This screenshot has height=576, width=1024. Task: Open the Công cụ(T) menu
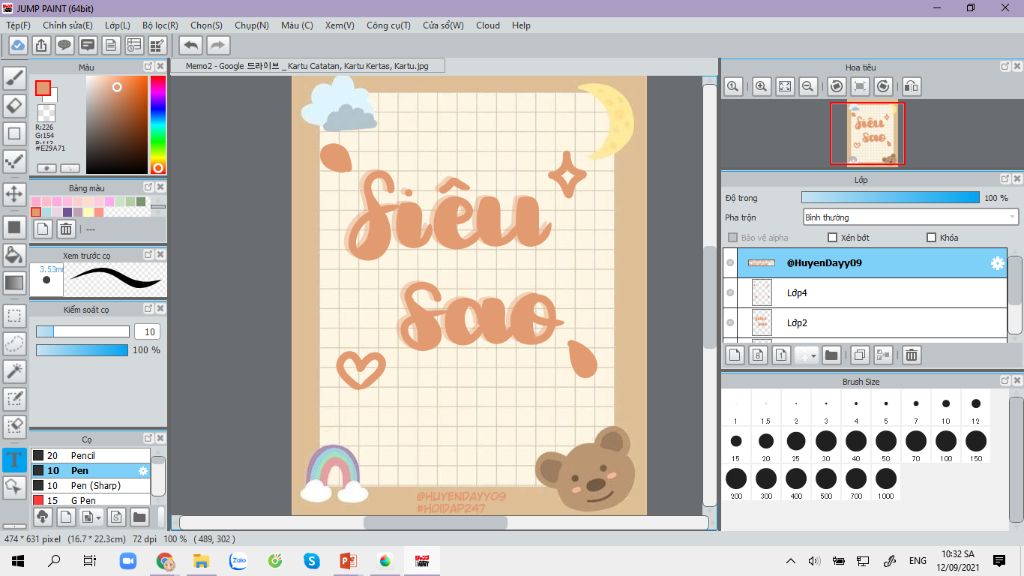(x=388, y=25)
